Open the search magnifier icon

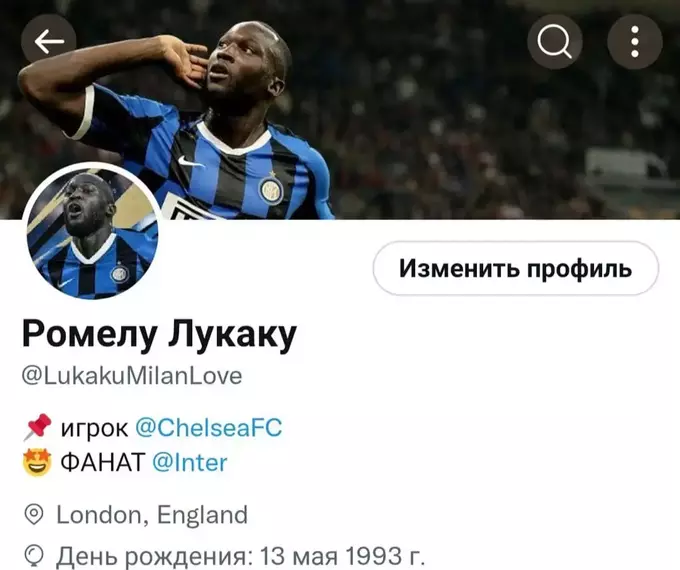pyautogui.click(x=554, y=42)
